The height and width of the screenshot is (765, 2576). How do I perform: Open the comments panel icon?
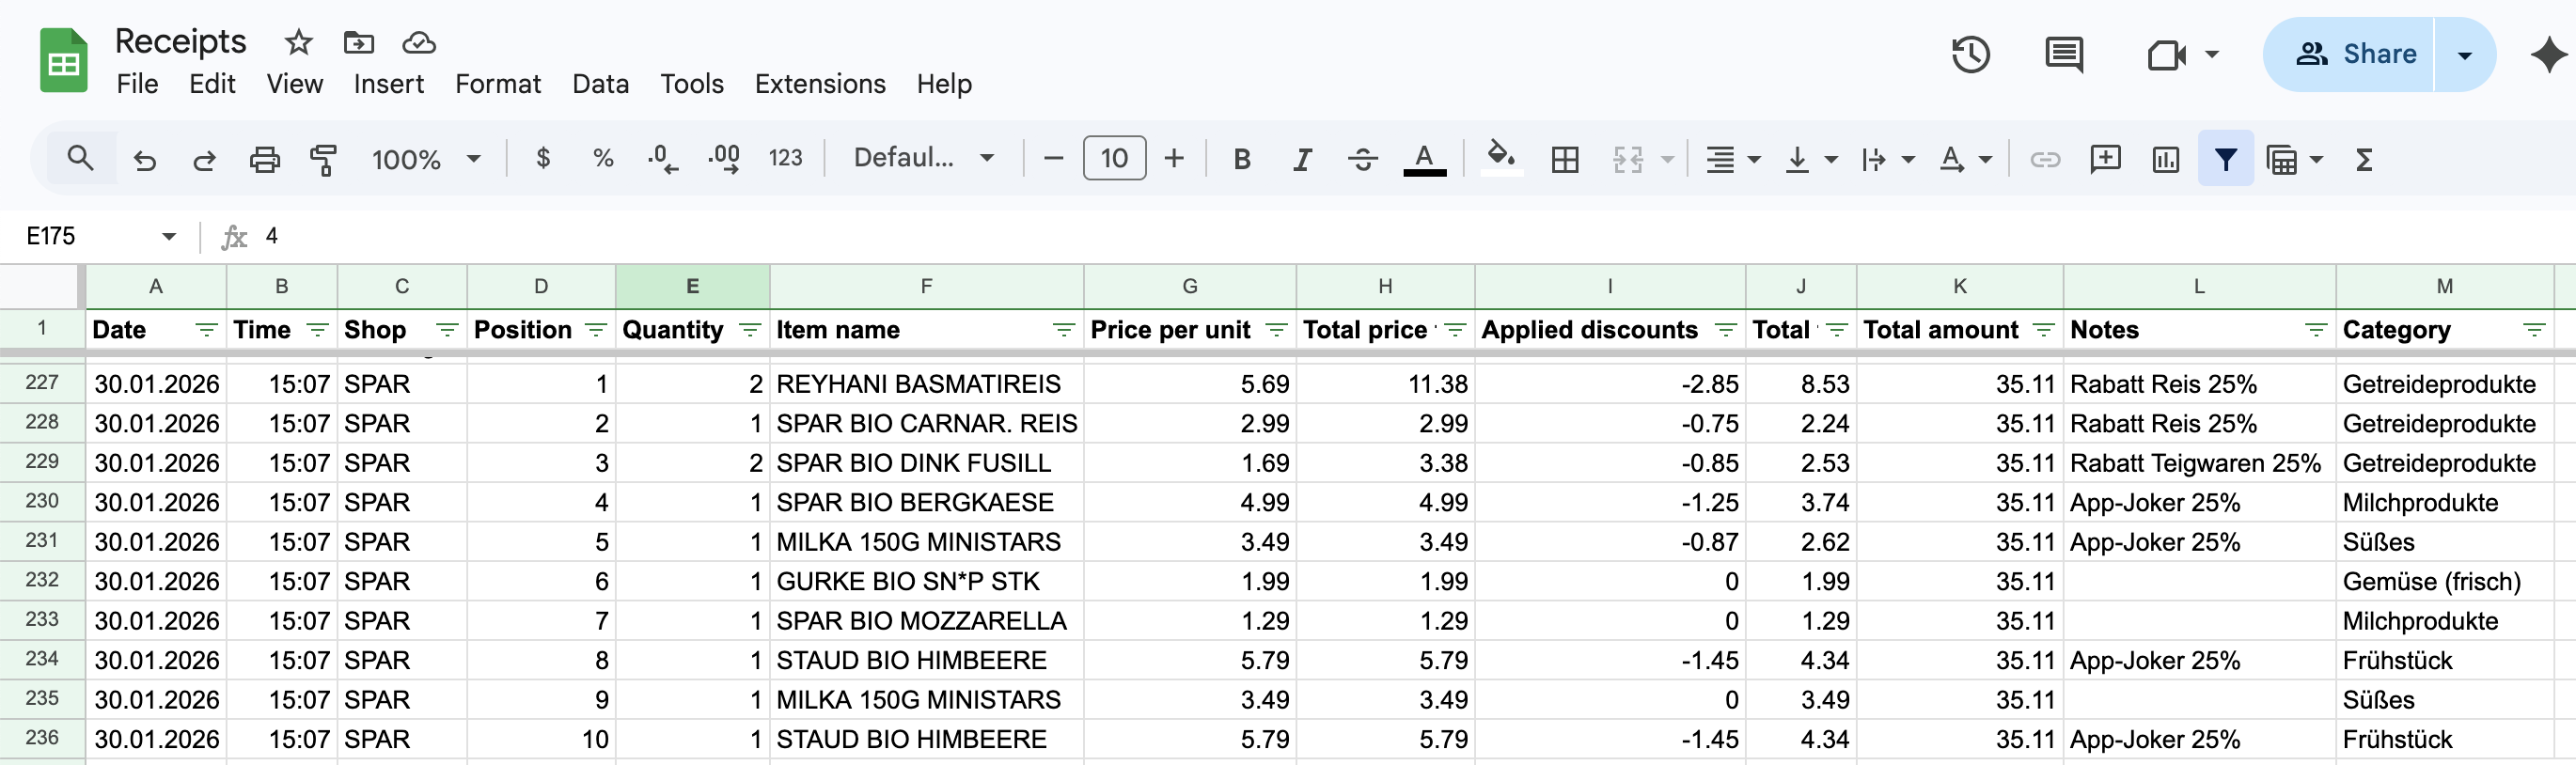(2063, 54)
